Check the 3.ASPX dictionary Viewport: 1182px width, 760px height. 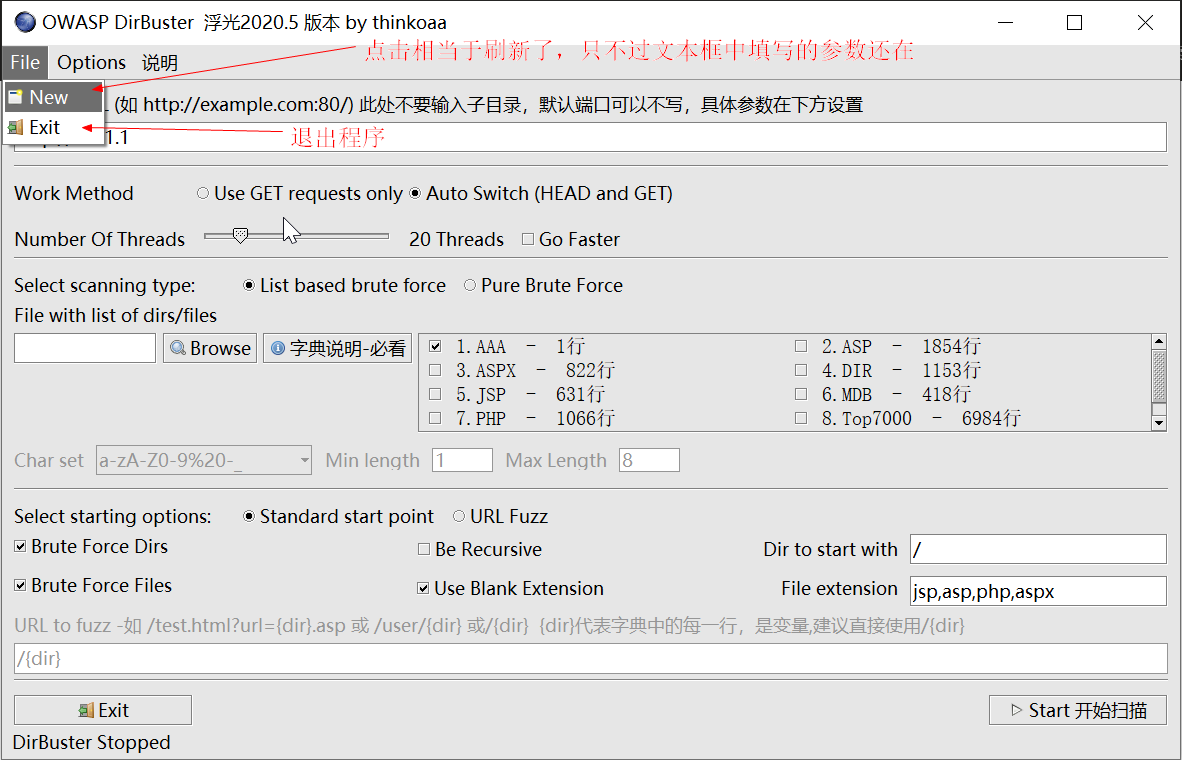click(435, 370)
